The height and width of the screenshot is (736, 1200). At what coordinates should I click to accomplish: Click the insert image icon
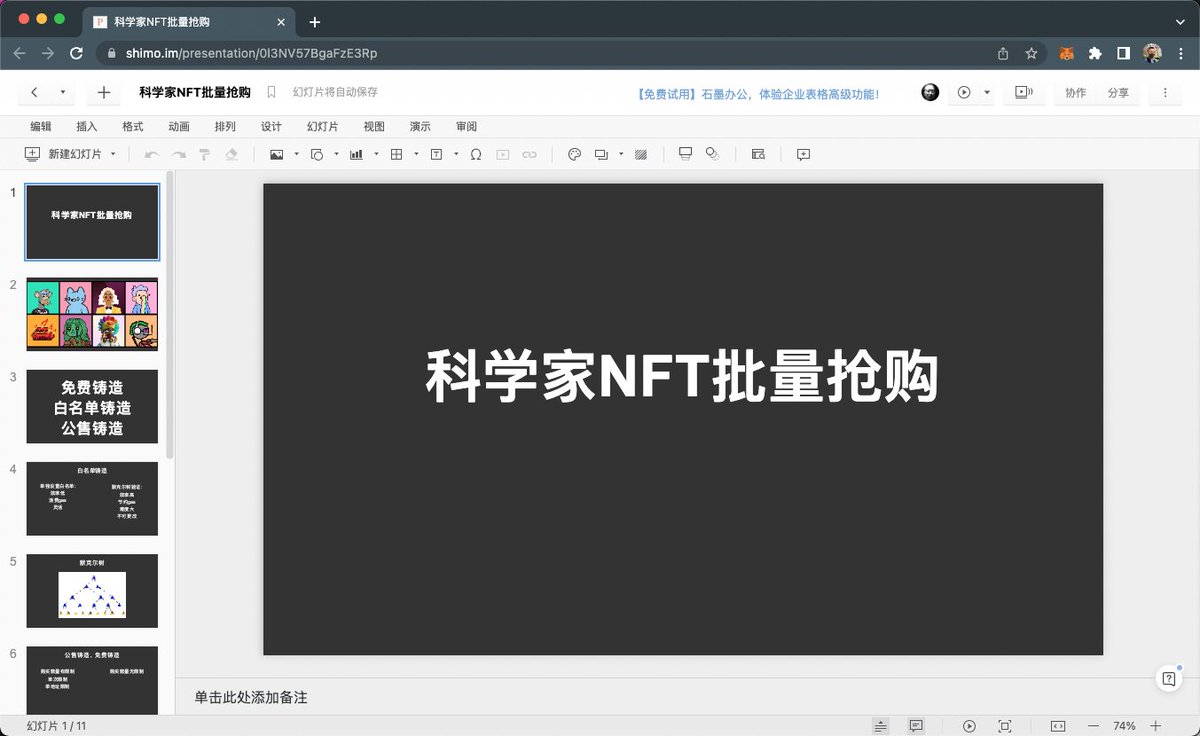pos(277,154)
